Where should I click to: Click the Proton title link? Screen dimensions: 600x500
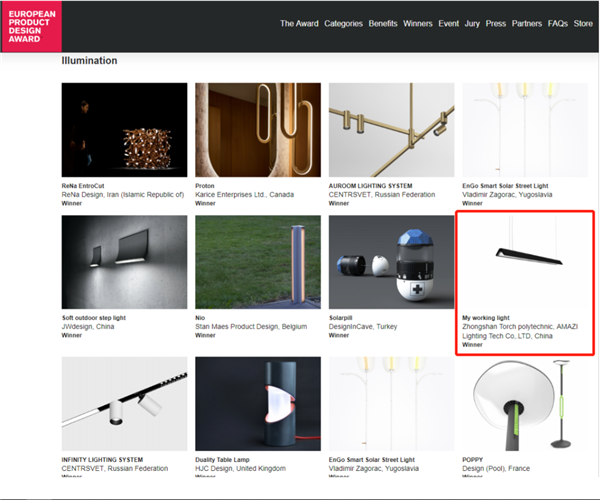coord(205,186)
